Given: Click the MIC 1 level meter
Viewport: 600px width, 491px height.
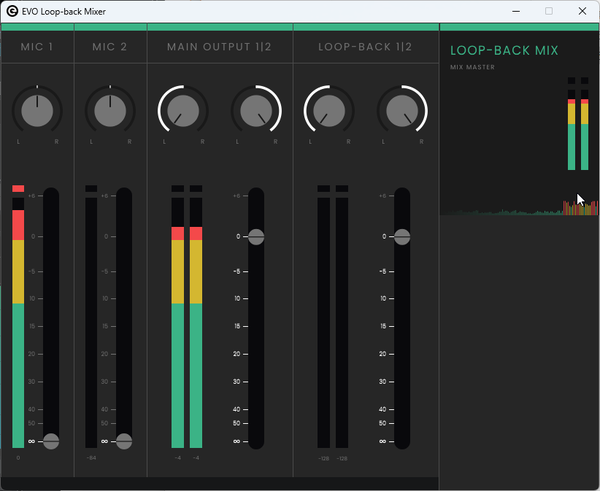Looking at the screenshot, I should [18, 320].
